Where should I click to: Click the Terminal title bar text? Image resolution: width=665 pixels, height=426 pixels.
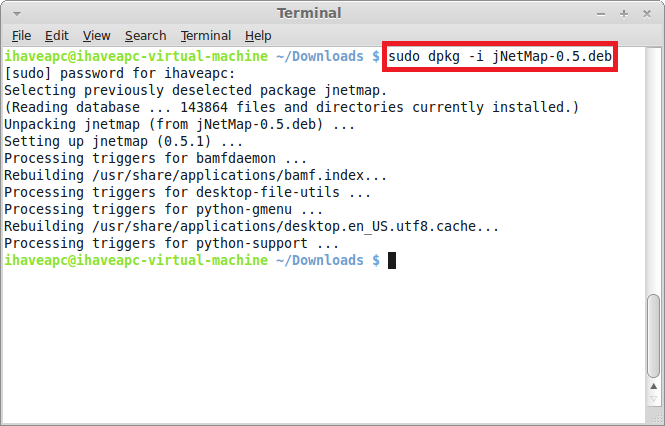309,13
